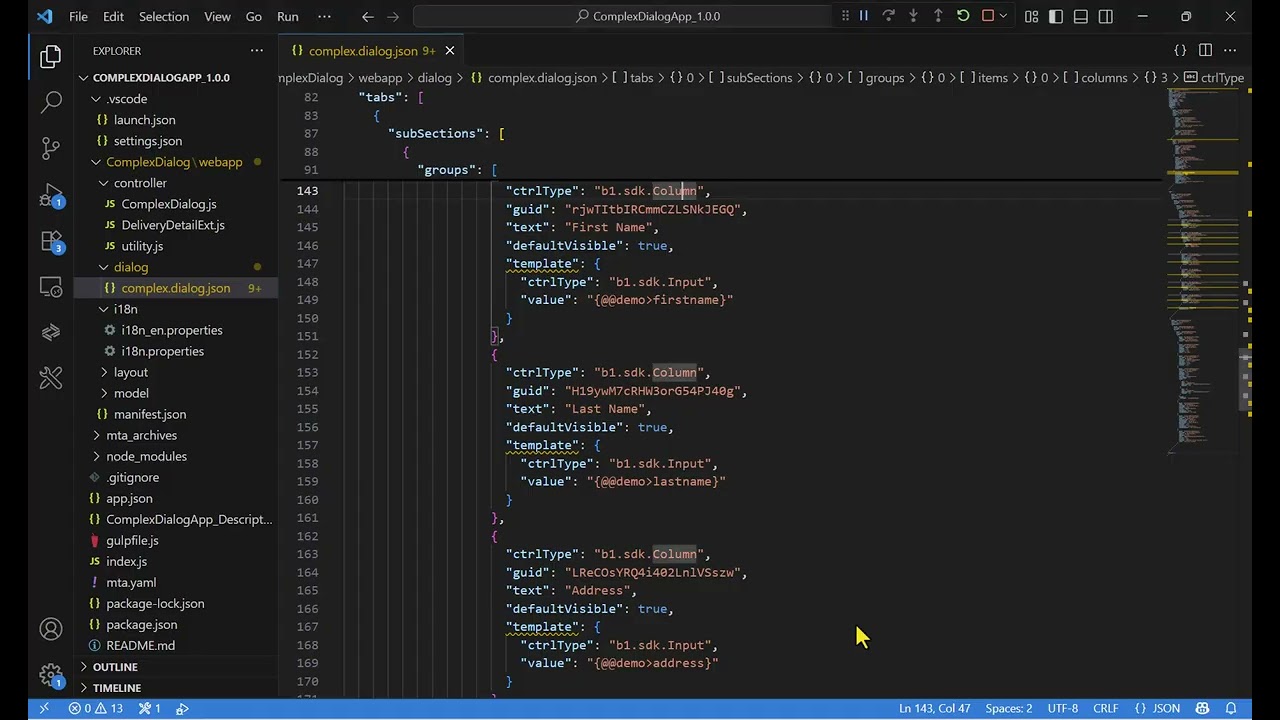Image resolution: width=1280 pixels, height=720 pixels.
Task: Click the debug Step Into button
Action: [x=913, y=16]
